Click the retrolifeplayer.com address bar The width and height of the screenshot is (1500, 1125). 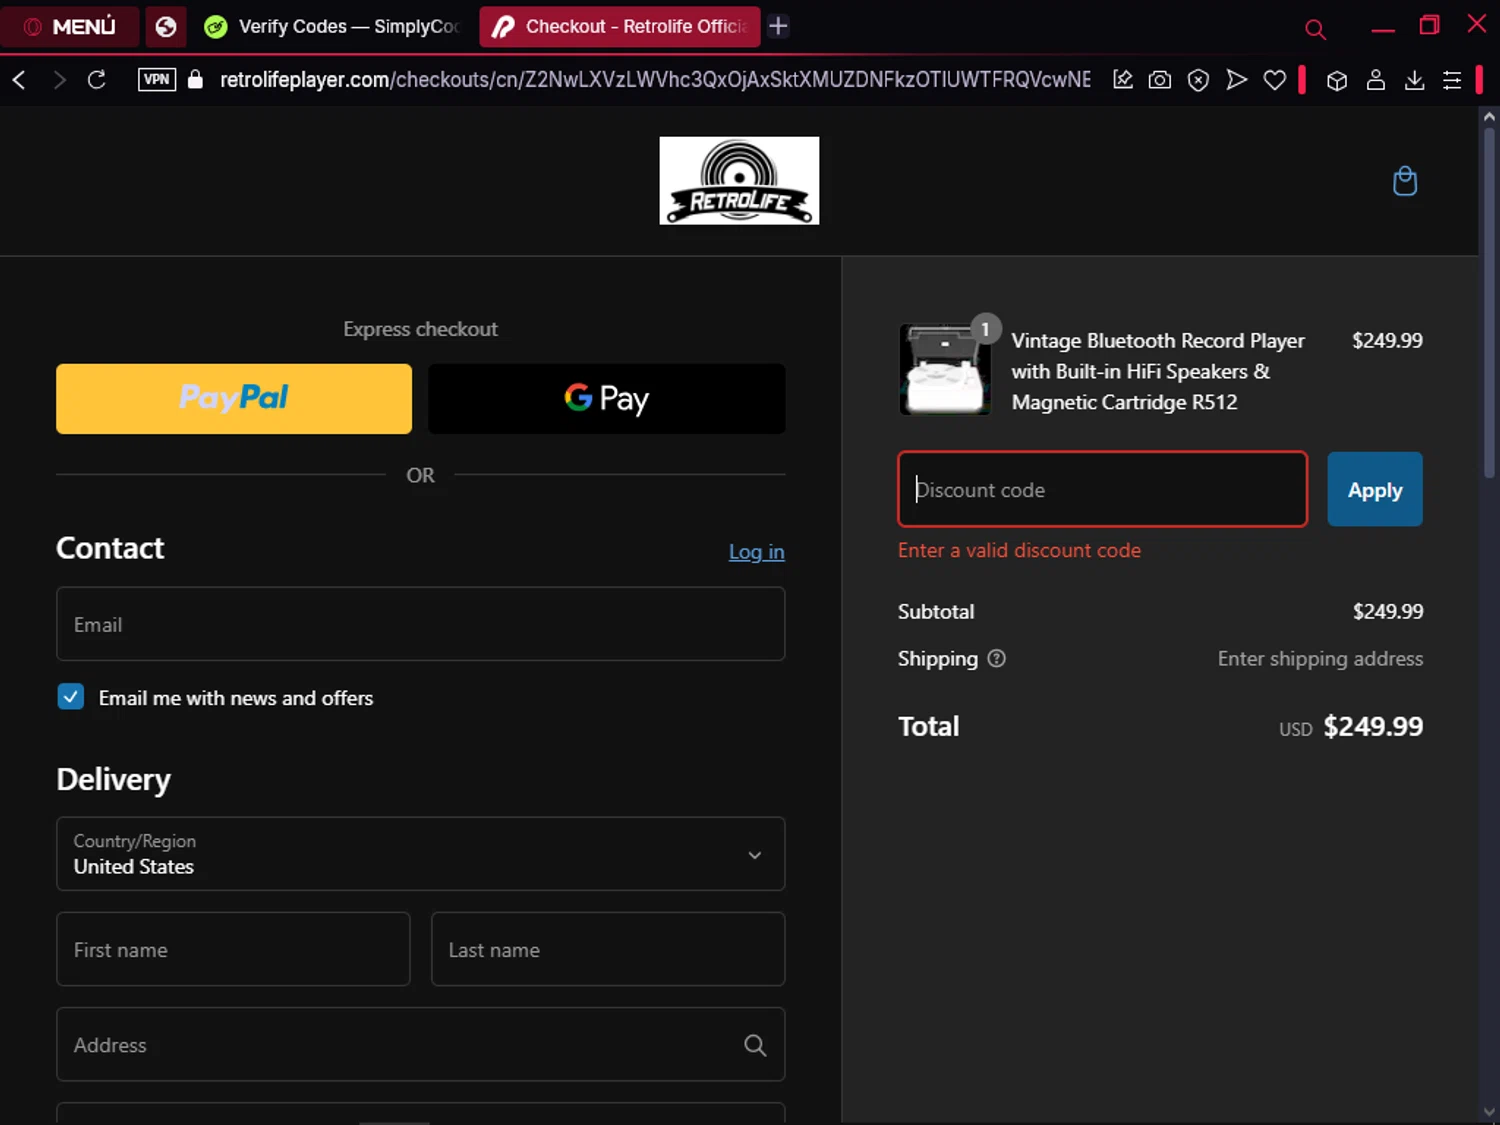655,80
